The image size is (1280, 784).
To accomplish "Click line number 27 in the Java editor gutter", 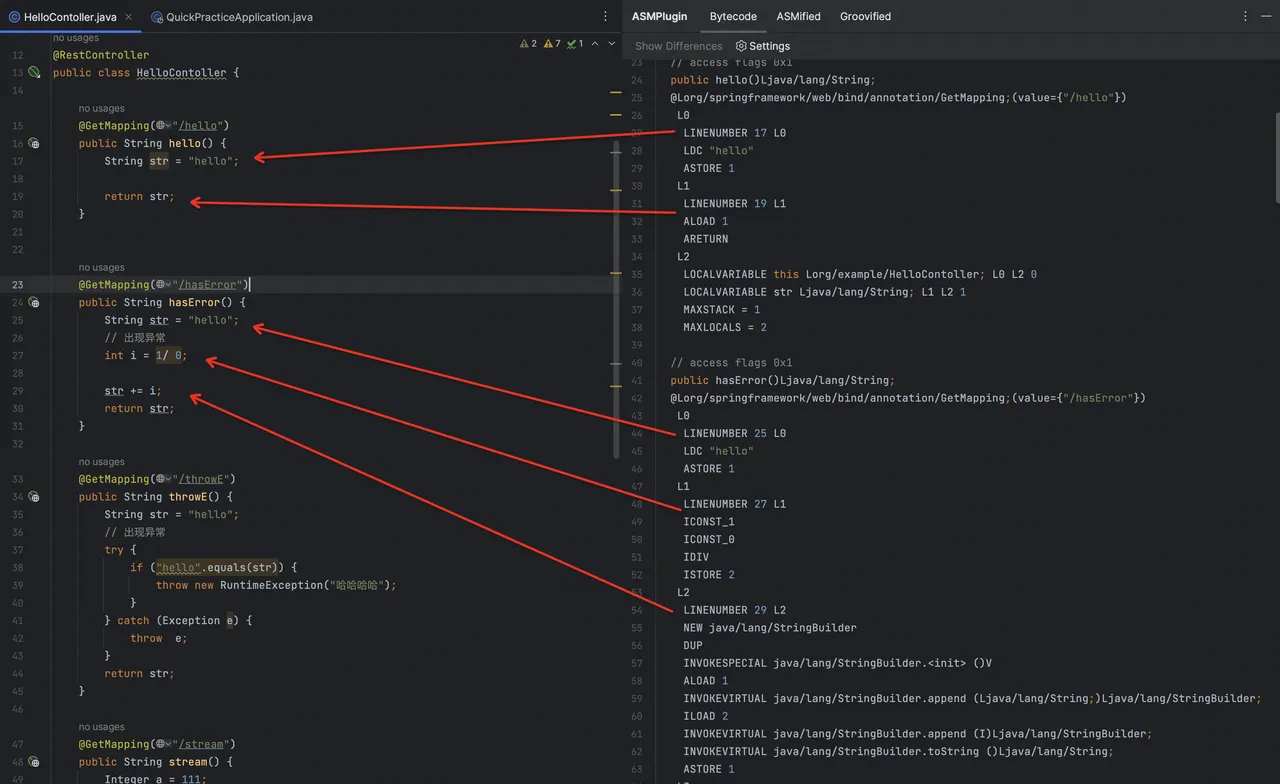I will 18,356.
